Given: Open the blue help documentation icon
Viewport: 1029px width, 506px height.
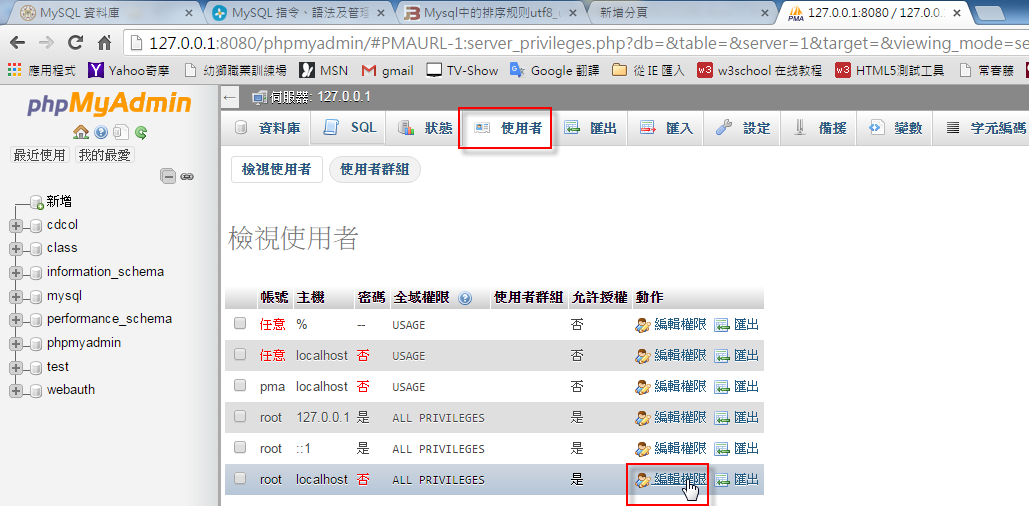Looking at the screenshot, I should point(100,133).
